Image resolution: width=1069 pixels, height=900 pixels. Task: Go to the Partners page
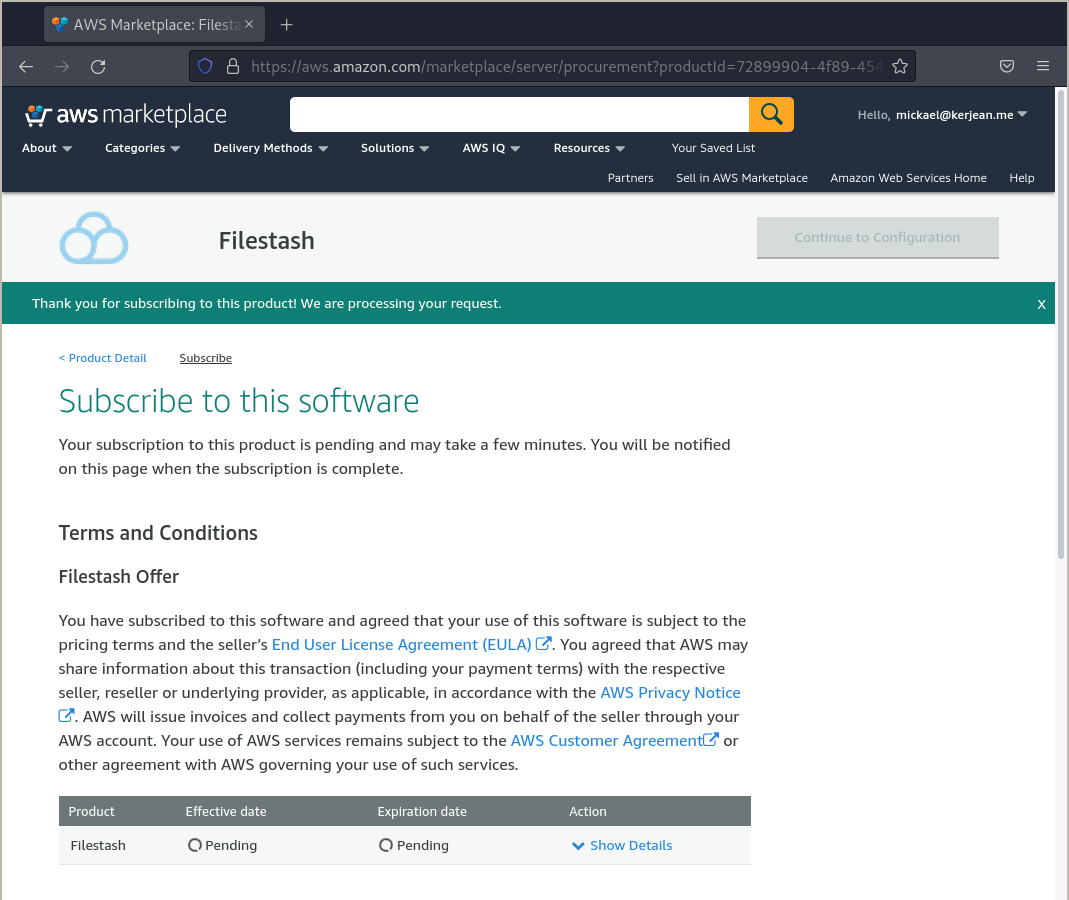(x=631, y=178)
